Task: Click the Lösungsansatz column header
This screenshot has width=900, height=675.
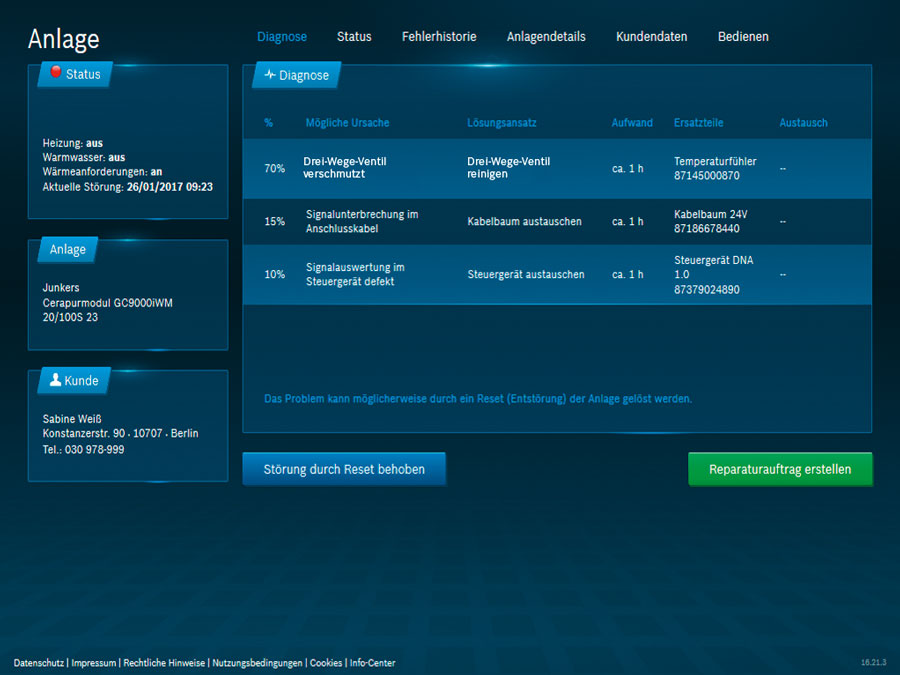Action: point(502,122)
